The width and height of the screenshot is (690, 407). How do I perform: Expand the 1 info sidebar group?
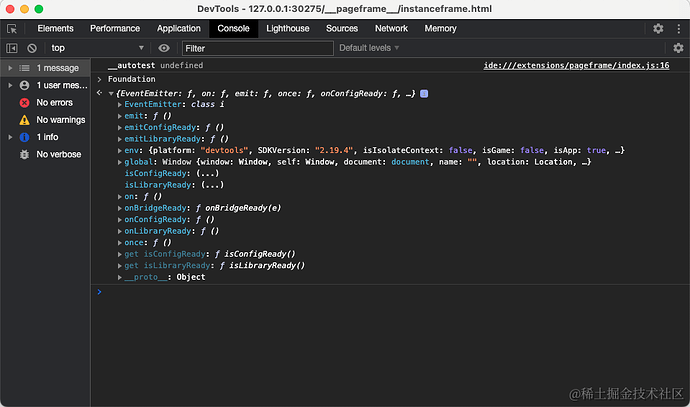10,137
